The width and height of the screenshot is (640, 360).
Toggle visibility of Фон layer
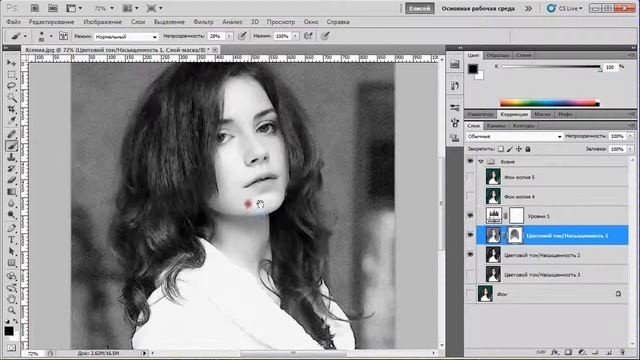(x=471, y=294)
